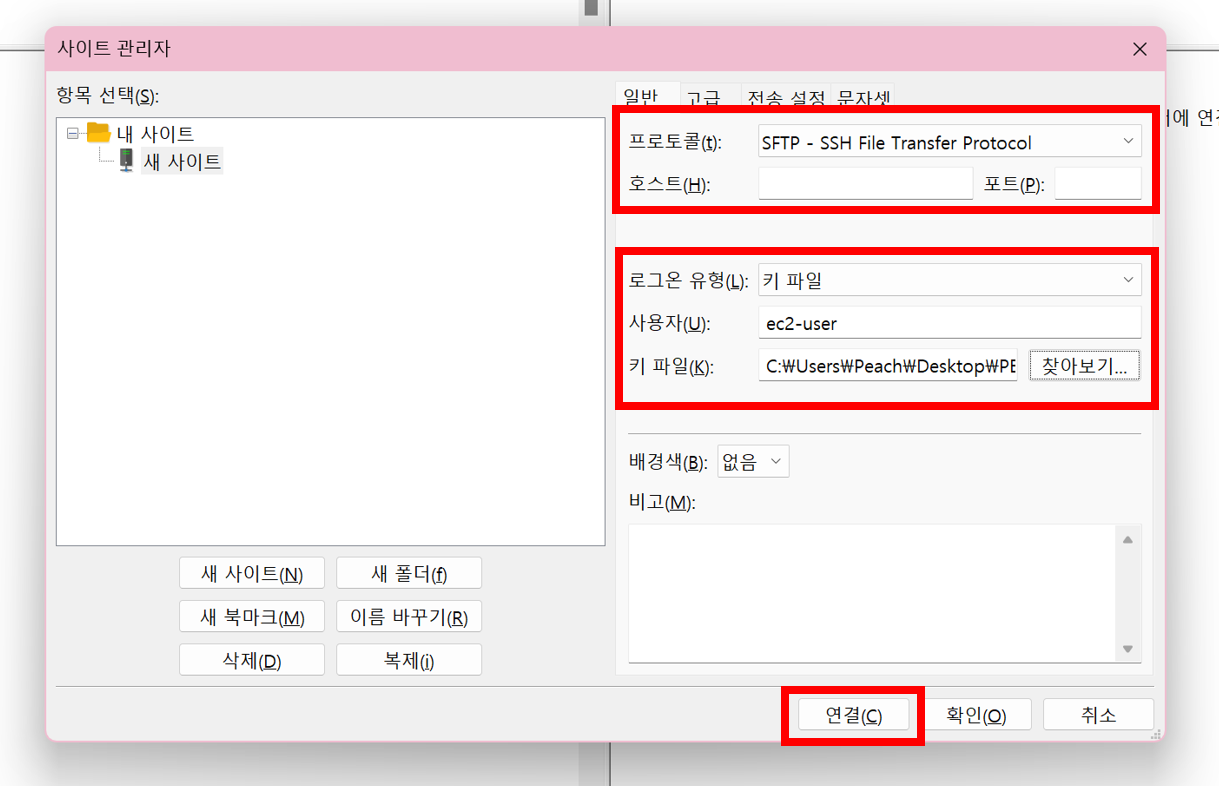This screenshot has height=786, width=1219.
Task: Click the folder icon beside 내 사이트
Action: pos(98,132)
